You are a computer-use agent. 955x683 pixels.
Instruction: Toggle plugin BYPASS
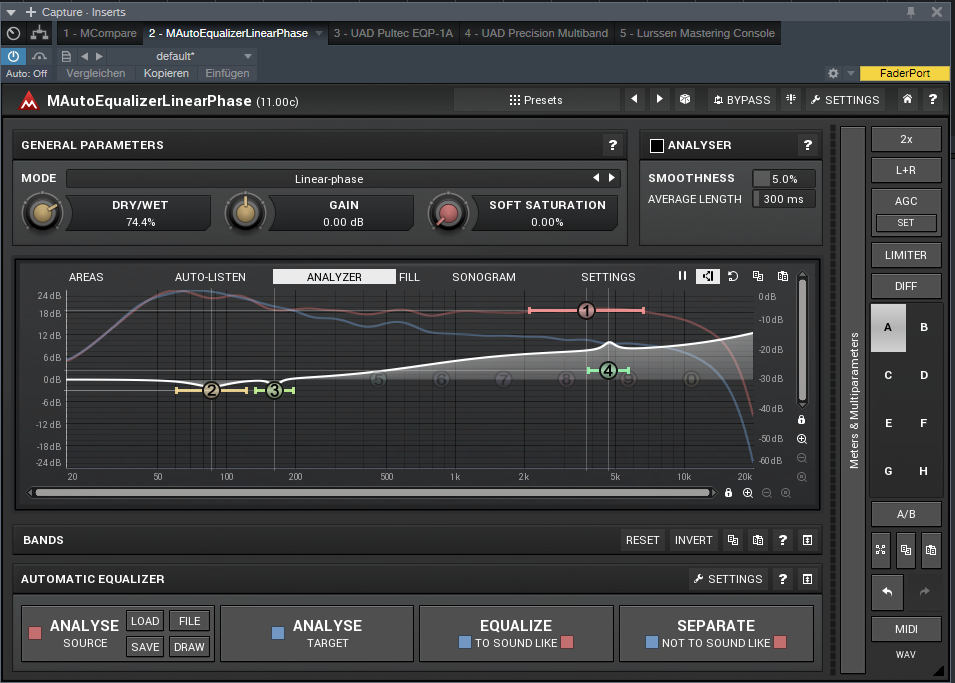point(742,100)
